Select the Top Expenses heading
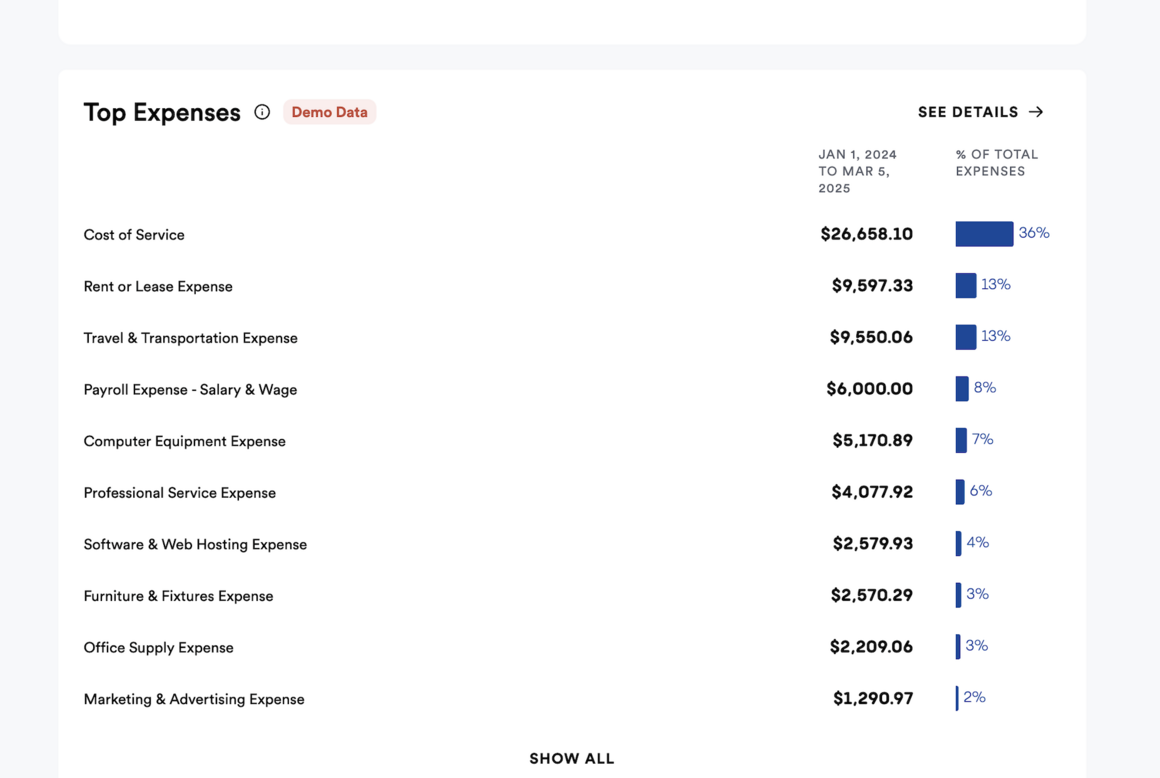Viewport: 1160px width, 778px height. 162,112
